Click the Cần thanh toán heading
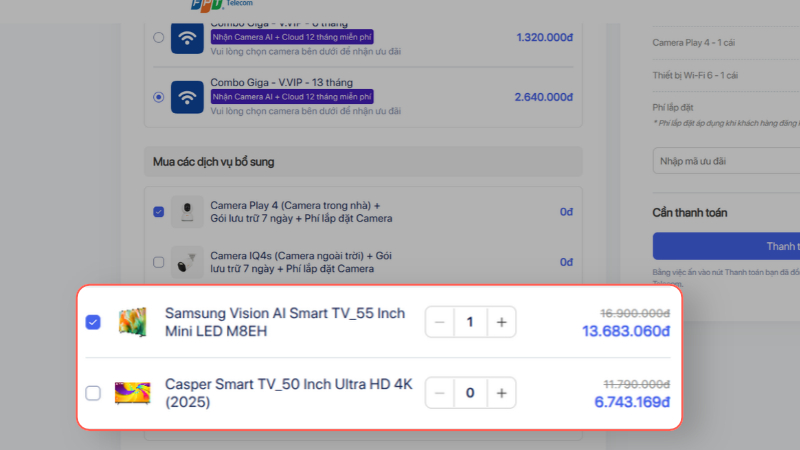The height and width of the screenshot is (450, 800). (690, 213)
